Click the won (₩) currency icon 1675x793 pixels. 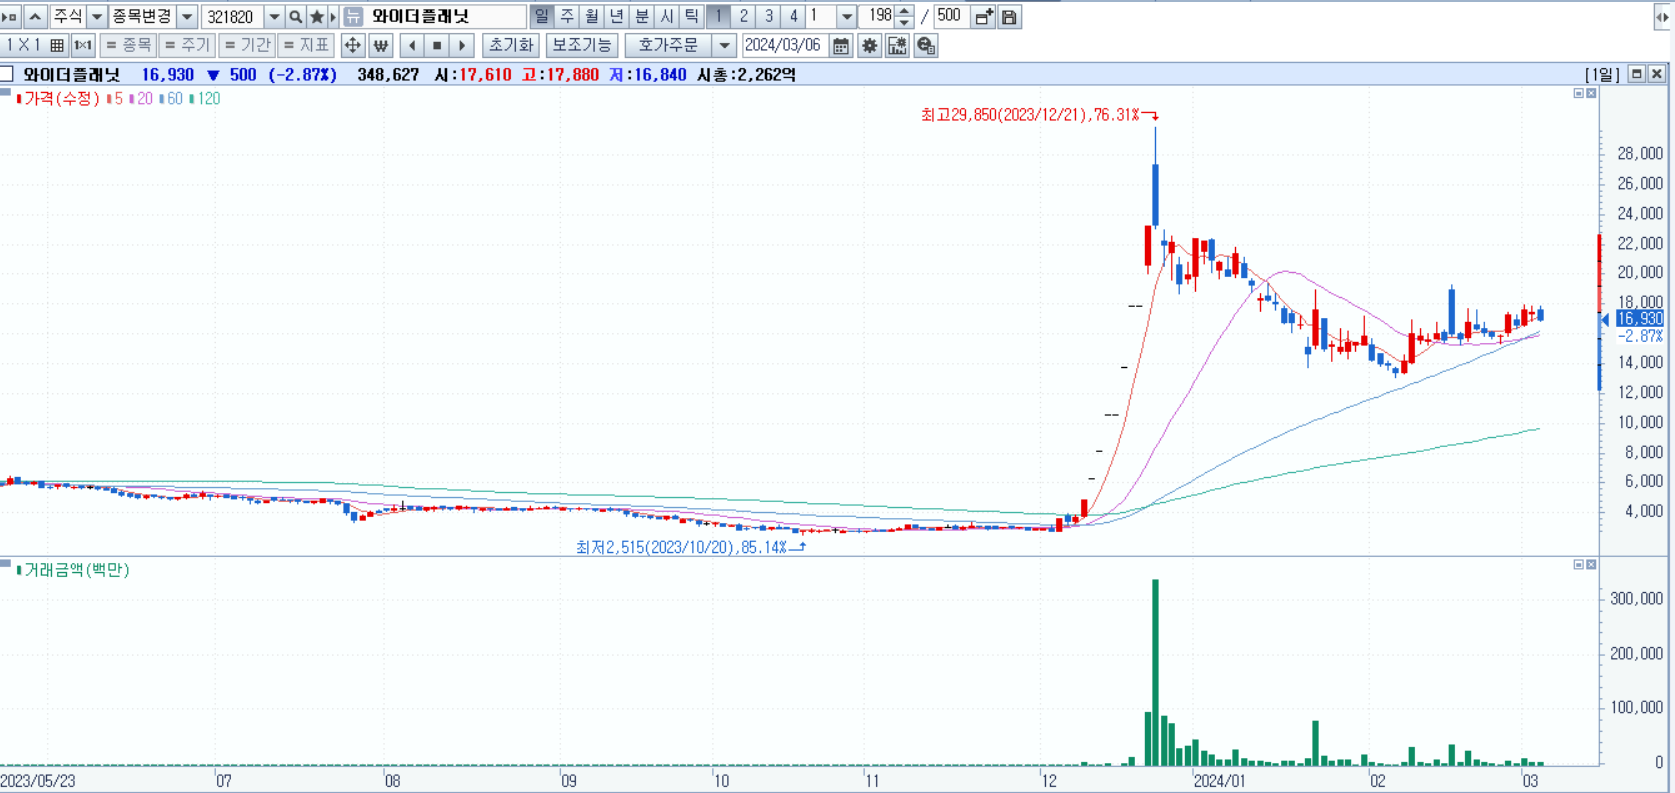coord(380,45)
